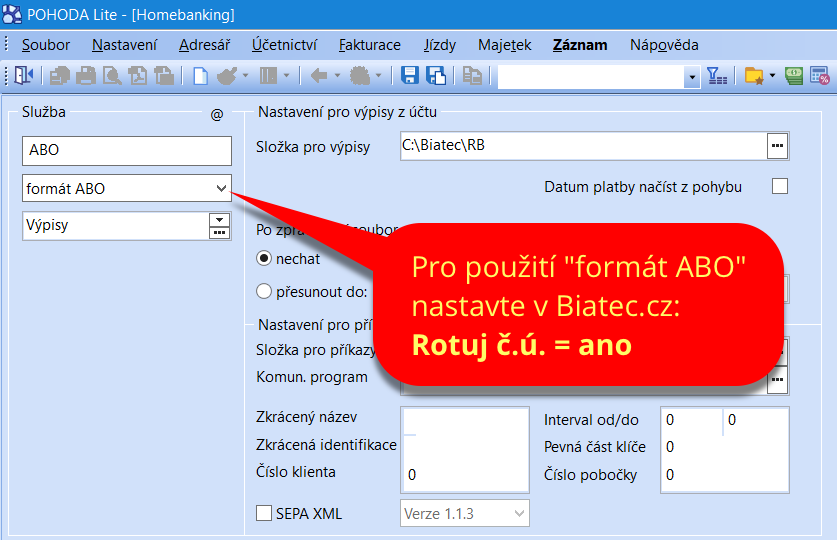The height and width of the screenshot is (540, 837).
Task: Enable the SEPA XML checkbox
Action: click(264, 513)
